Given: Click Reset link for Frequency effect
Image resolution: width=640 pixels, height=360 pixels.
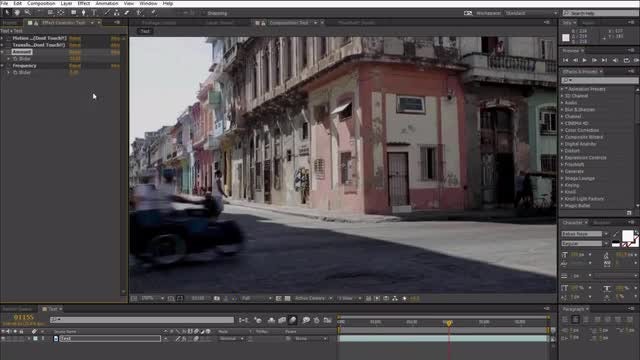Looking at the screenshot, I should pyautogui.click(x=75, y=66).
